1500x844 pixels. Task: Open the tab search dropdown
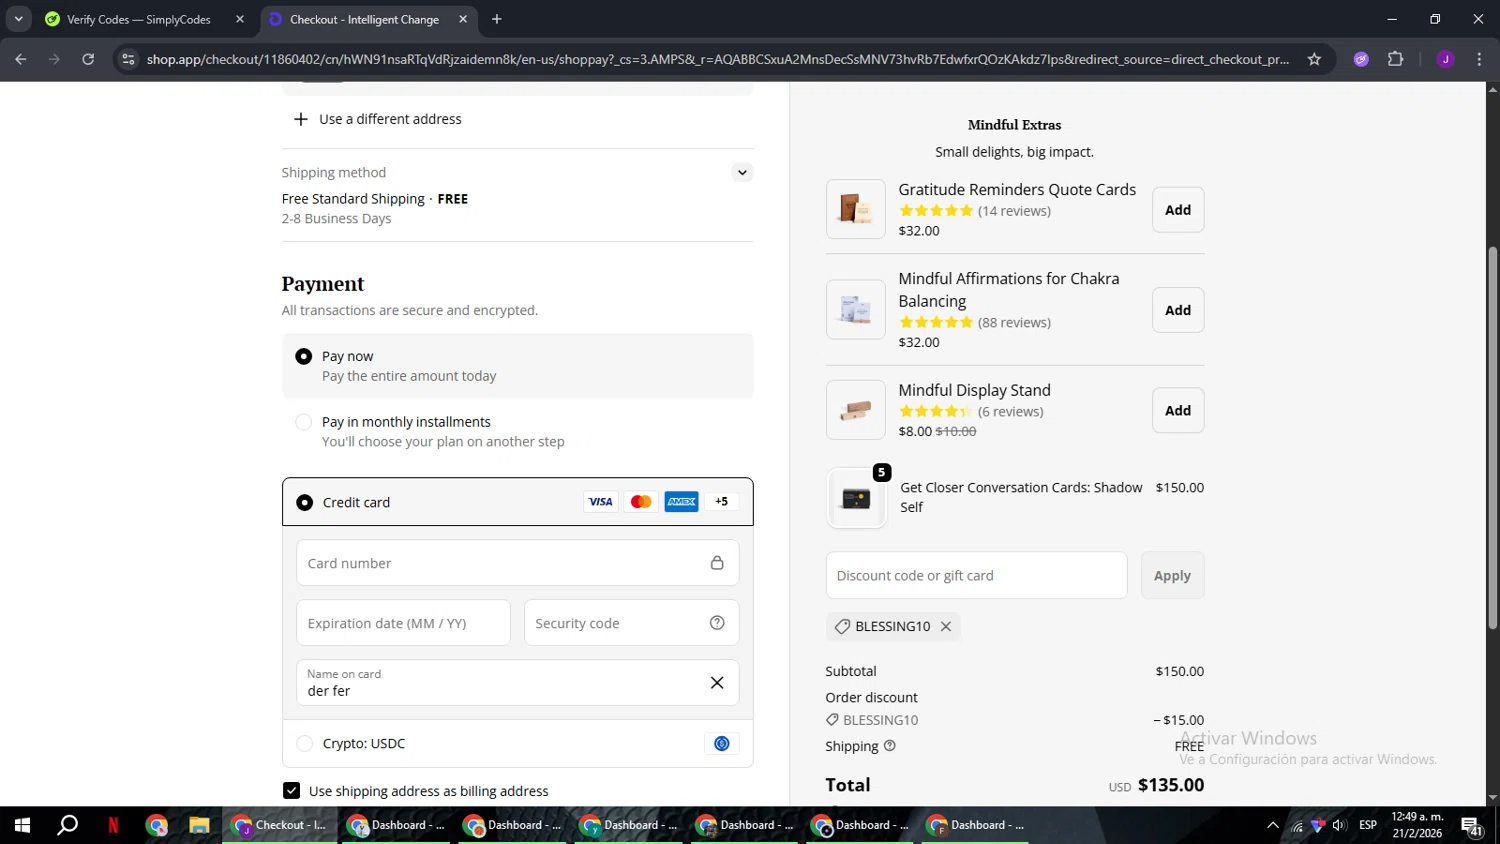pos(18,19)
